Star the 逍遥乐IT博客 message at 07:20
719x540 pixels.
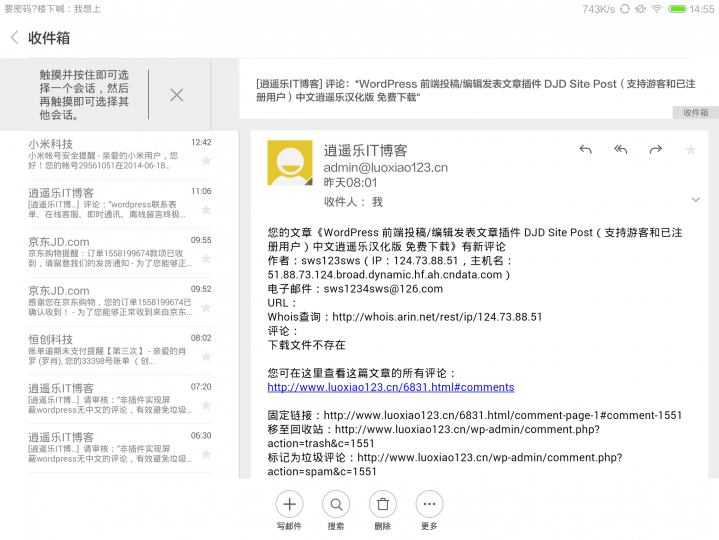pyautogui.click(x=206, y=405)
